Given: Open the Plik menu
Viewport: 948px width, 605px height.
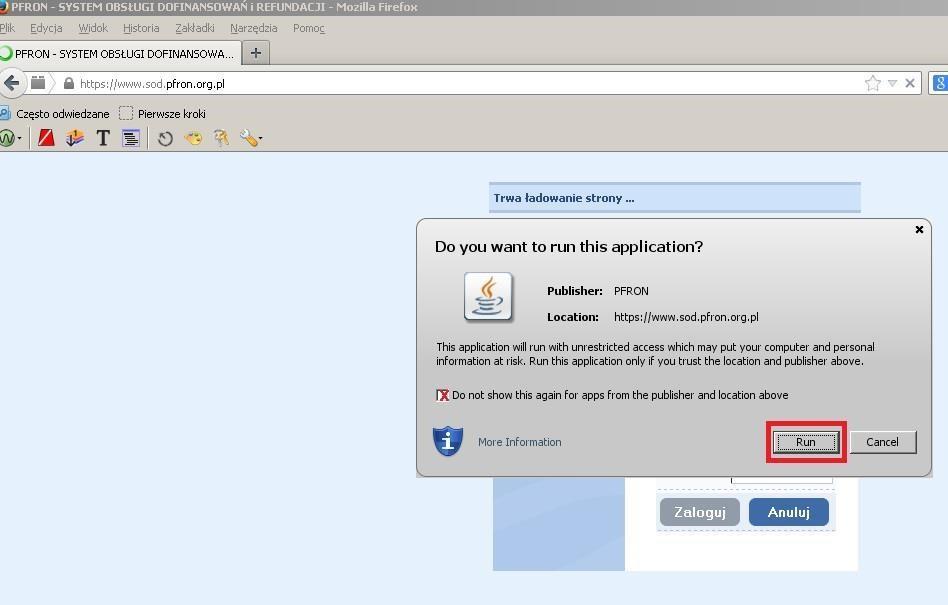Looking at the screenshot, I should click(7, 28).
